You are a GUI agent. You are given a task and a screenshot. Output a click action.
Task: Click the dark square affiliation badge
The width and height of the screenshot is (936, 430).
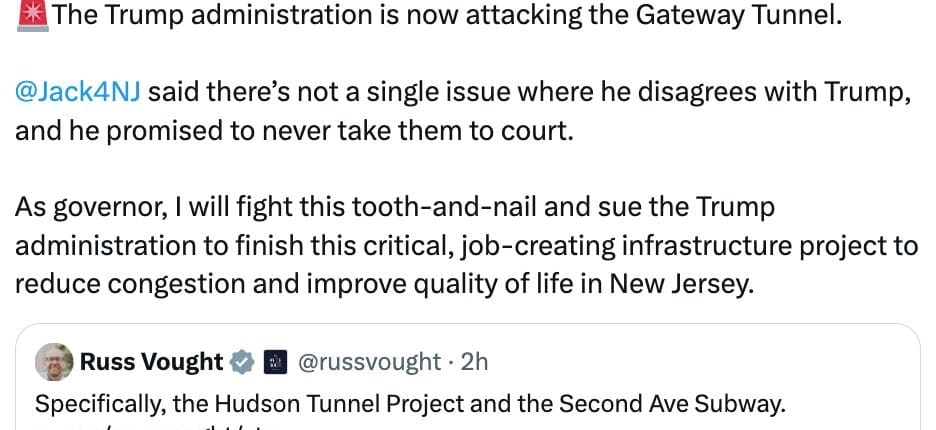point(275,361)
